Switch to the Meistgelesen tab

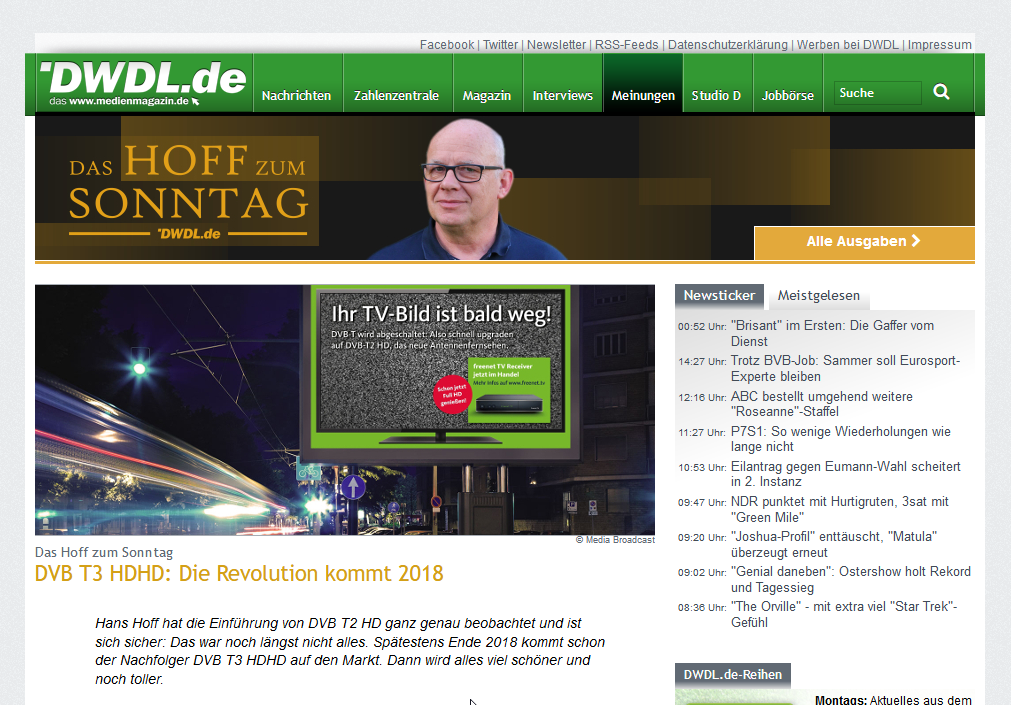pos(818,296)
